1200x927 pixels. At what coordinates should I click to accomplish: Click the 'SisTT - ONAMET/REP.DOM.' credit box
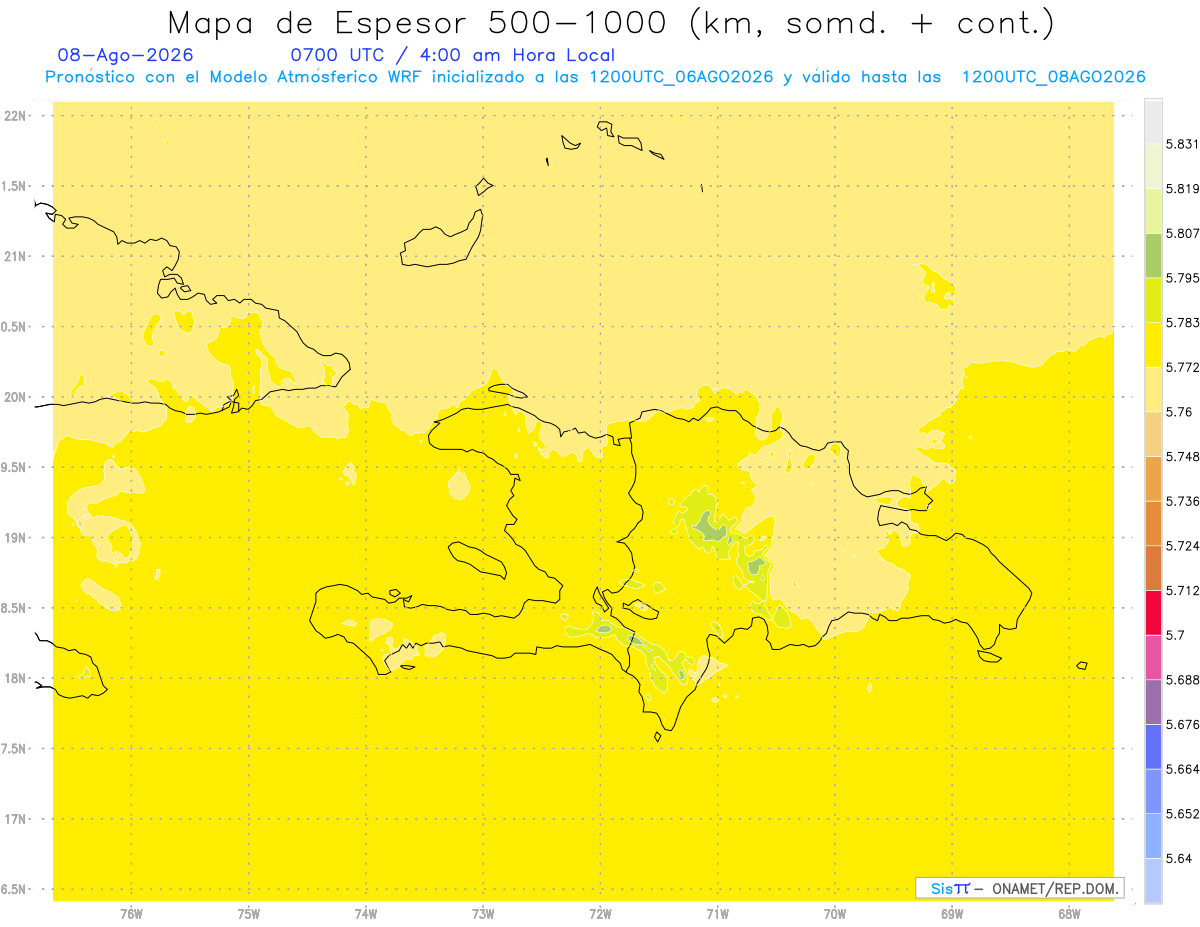1020,888
